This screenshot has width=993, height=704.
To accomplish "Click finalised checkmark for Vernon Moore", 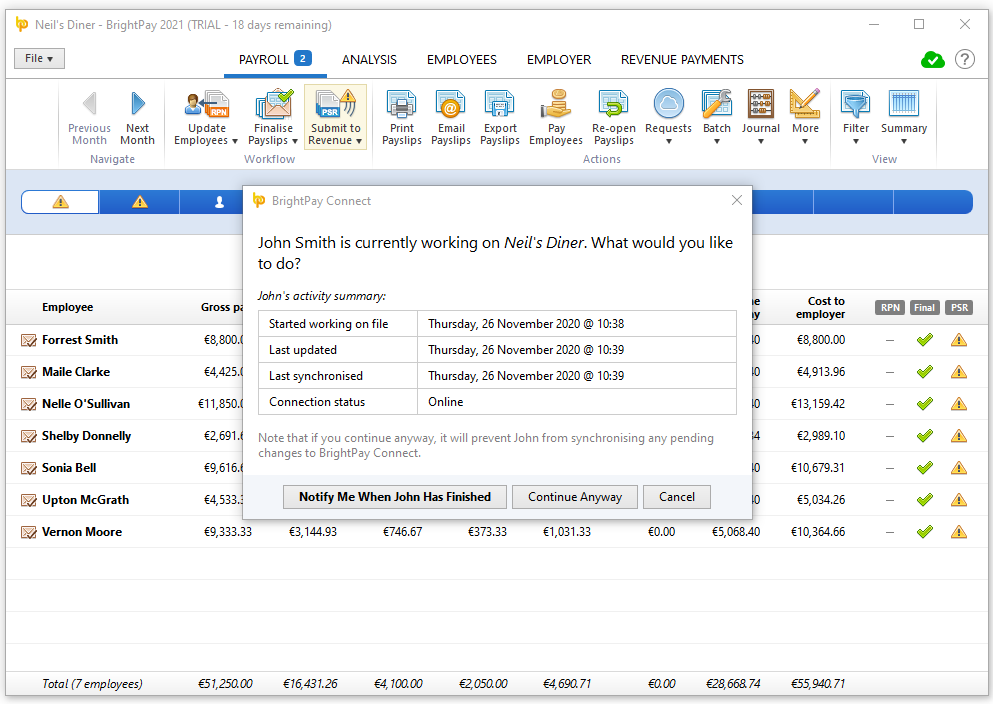I will tap(925, 532).
